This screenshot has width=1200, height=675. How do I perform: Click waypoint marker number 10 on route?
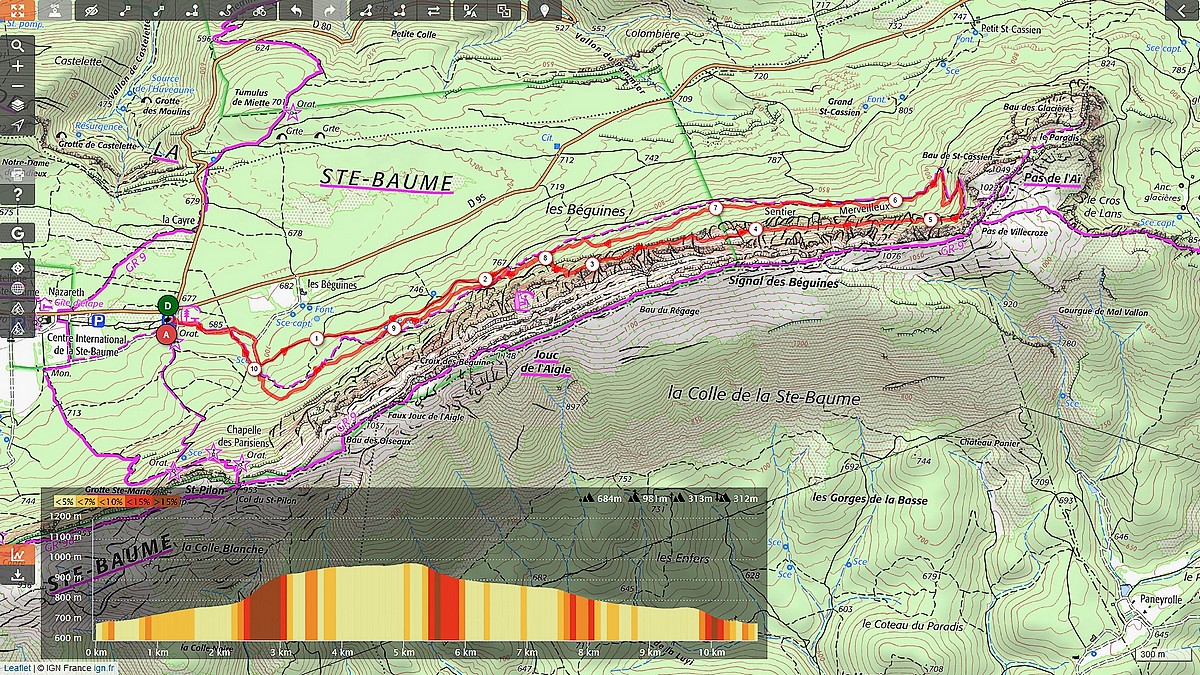[255, 369]
